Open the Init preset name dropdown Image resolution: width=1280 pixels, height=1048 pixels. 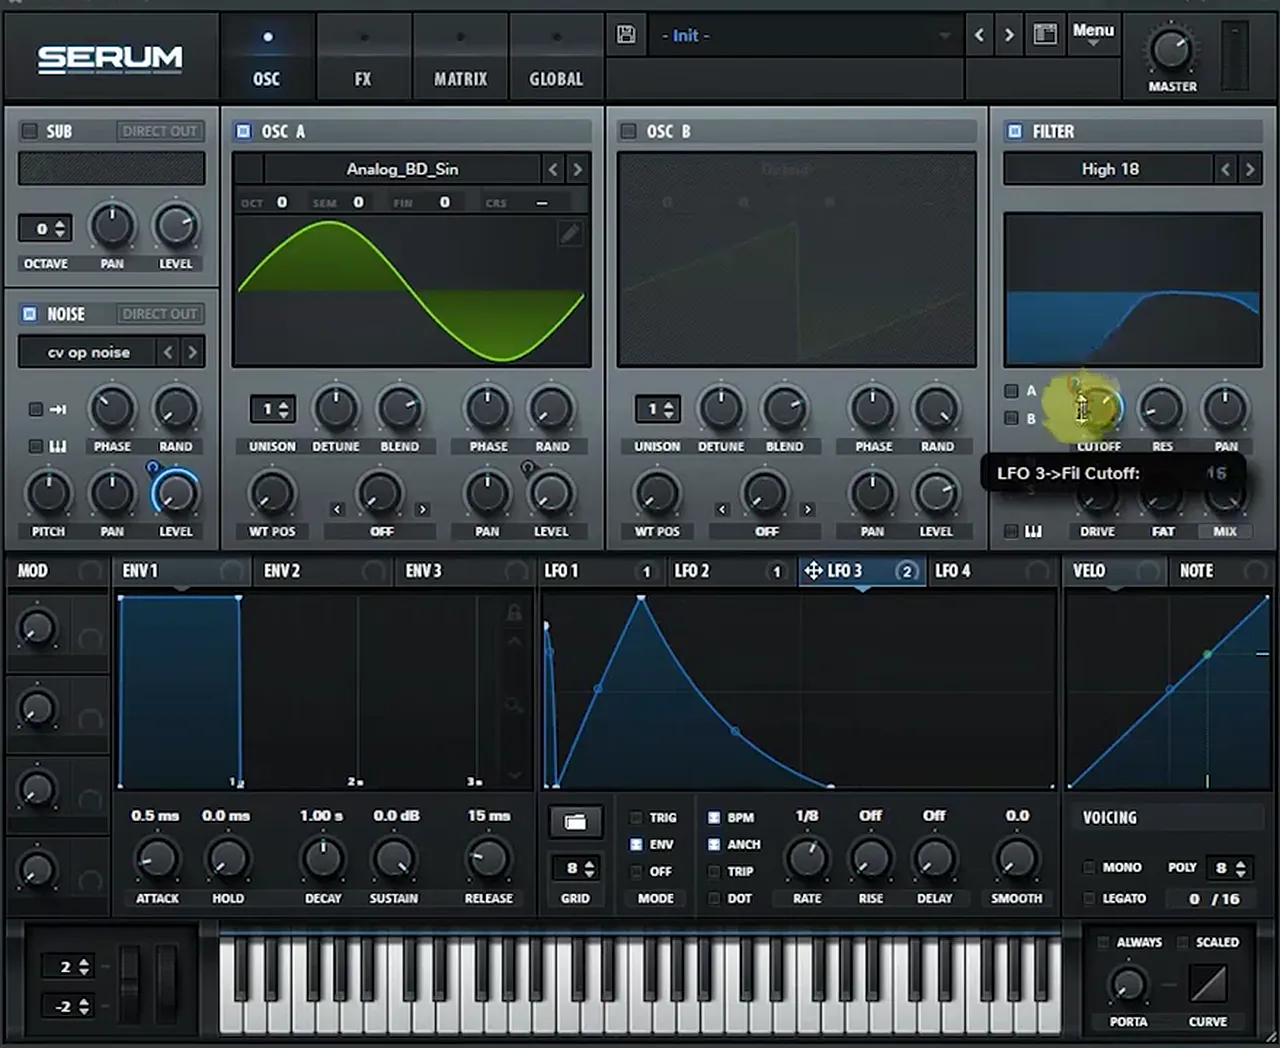coord(804,36)
